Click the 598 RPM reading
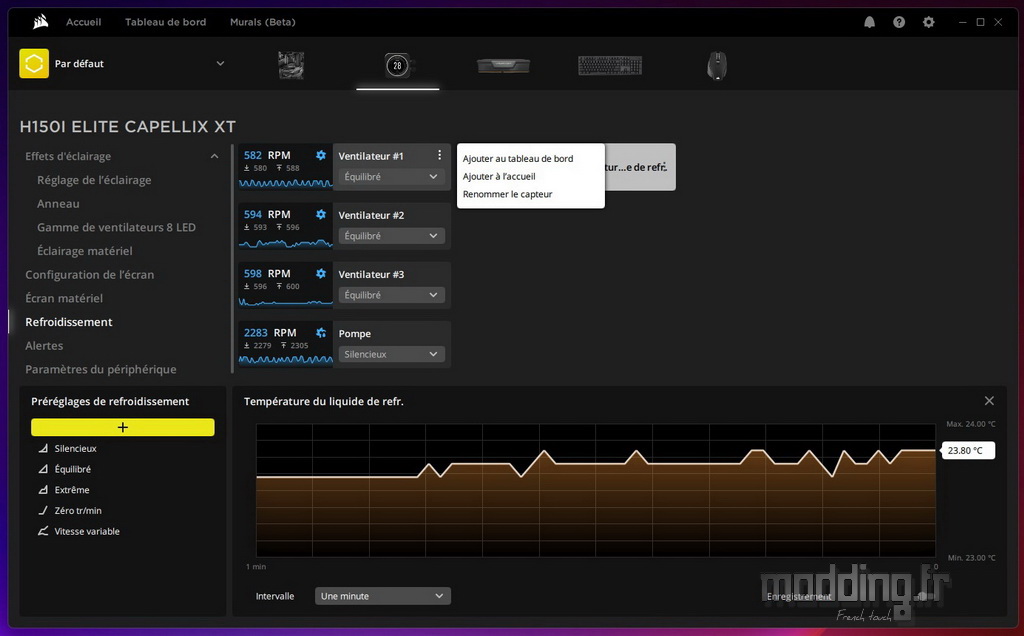Screen dimensions: 1024x636 pyautogui.click(x=267, y=274)
